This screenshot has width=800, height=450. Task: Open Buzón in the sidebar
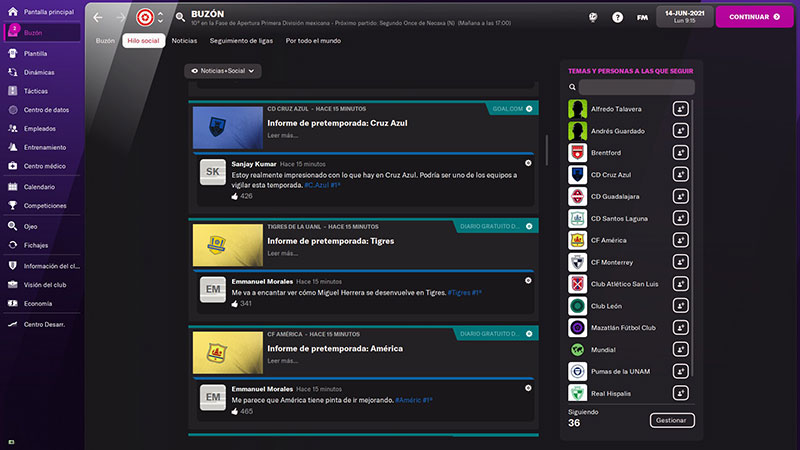coord(42,32)
